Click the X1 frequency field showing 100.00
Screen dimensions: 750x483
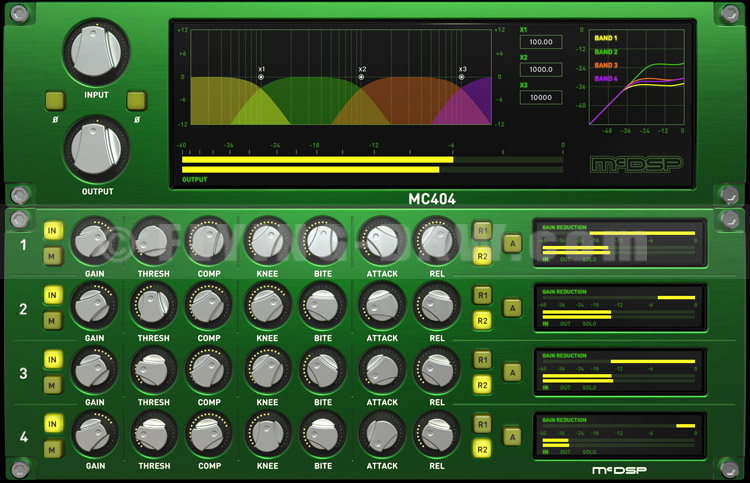point(541,42)
